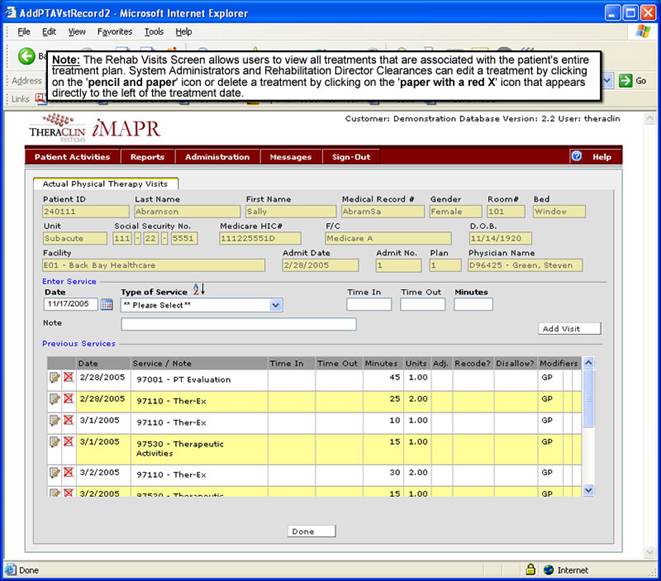Delete the 3/2/2005 97110 Ther-Ex treatment
The image size is (661, 581).
(68, 470)
